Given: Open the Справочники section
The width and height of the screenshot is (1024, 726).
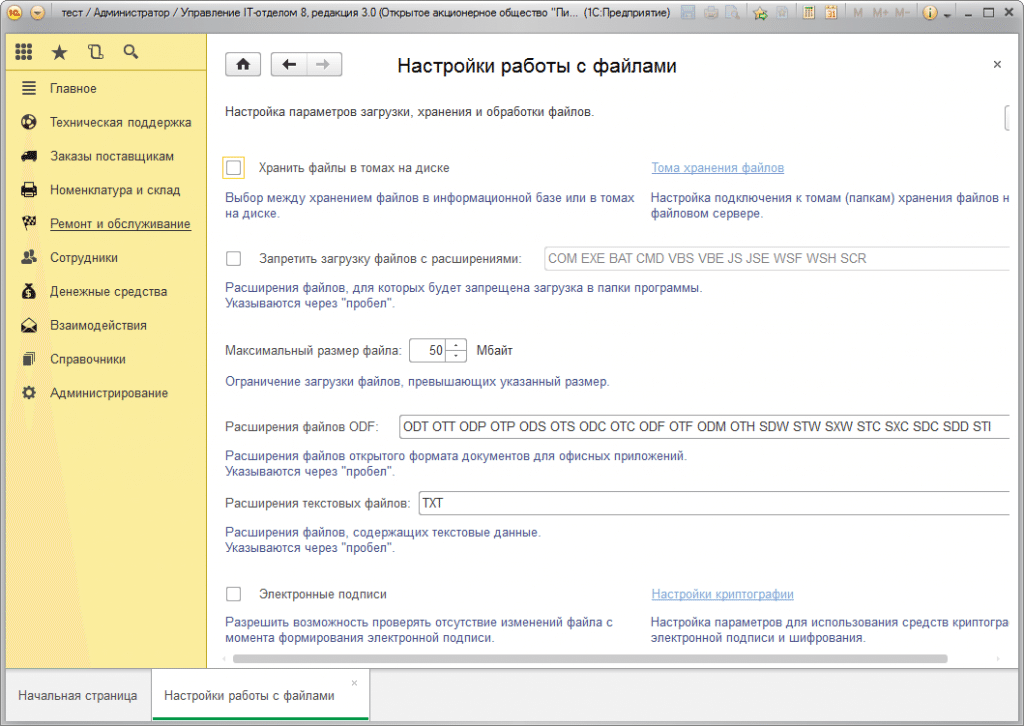Looking at the screenshot, I should pyautogui.click(x=88, y=359).
